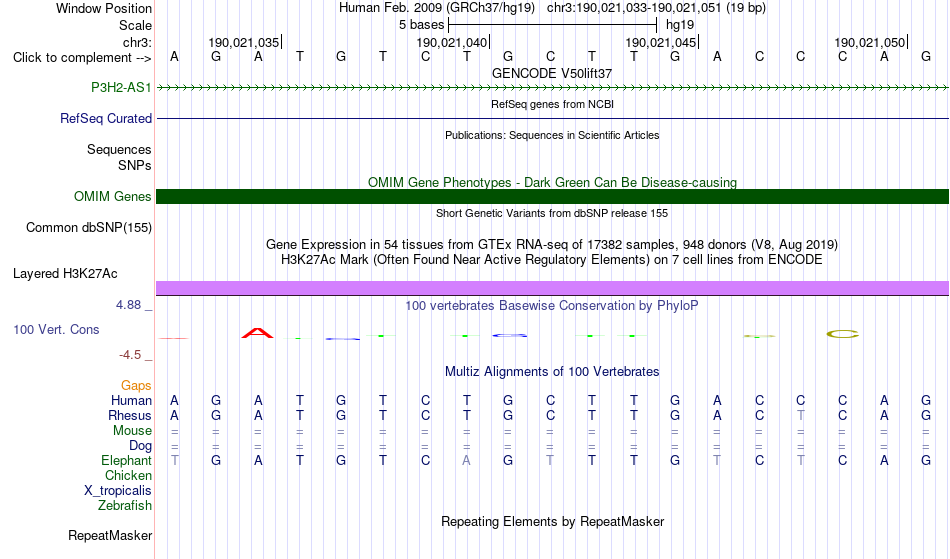
Task: Click the green P3H2-AS1 arrowed intron line
Action: [553, 88]
